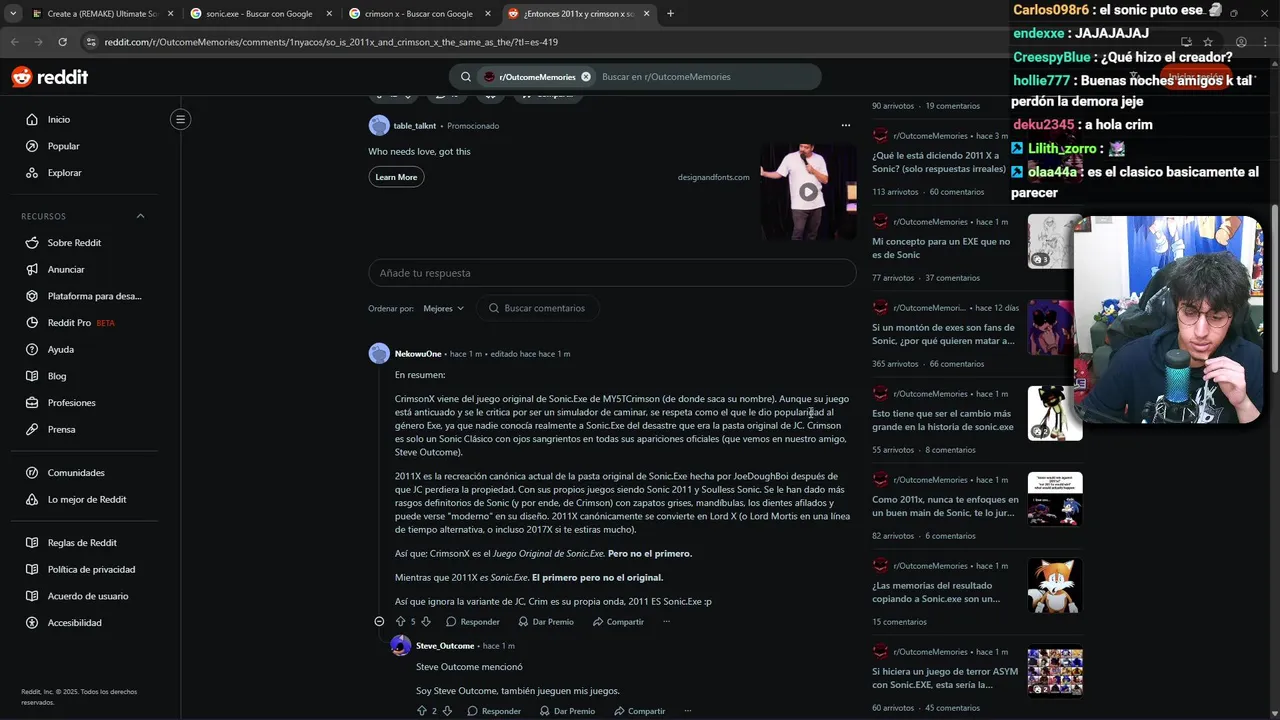
Task: Open Tails thumbnail of memorias del resultado post
Action: coord(1055,585)
